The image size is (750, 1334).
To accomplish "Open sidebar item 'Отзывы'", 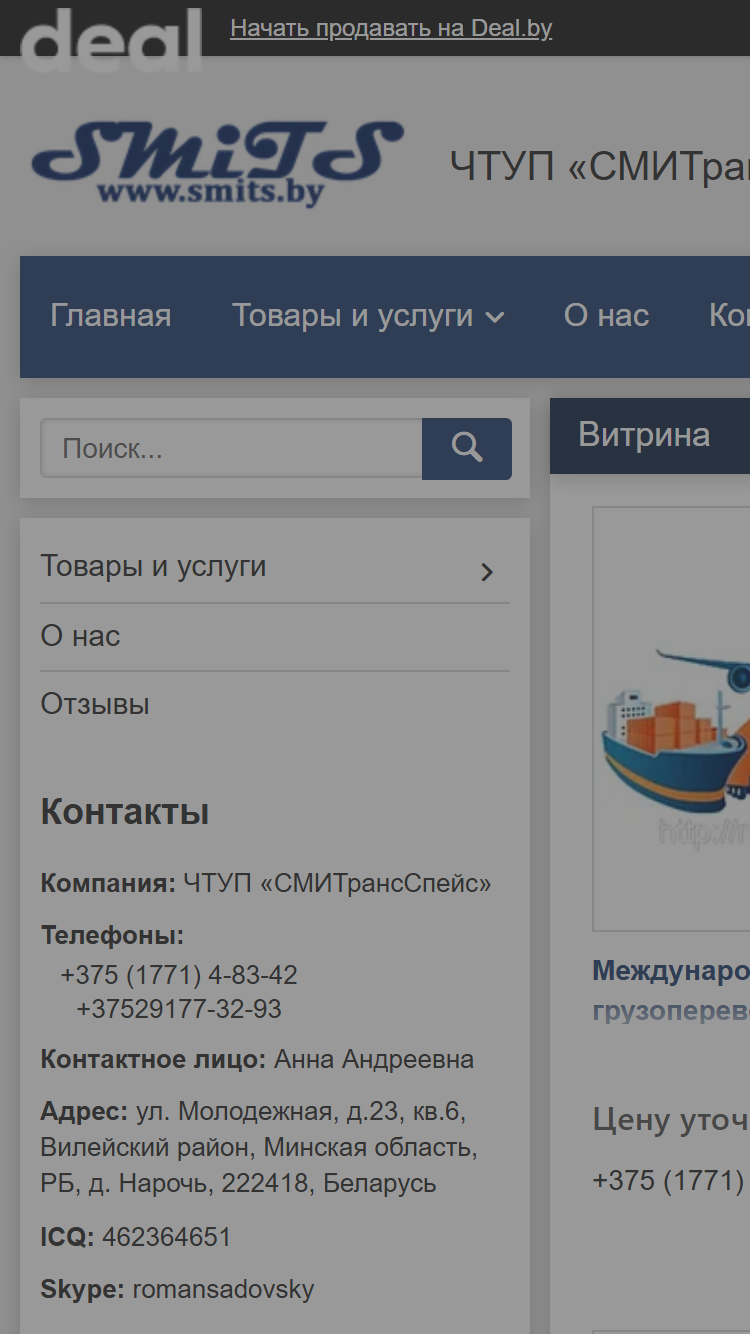I will coord(95,704).
